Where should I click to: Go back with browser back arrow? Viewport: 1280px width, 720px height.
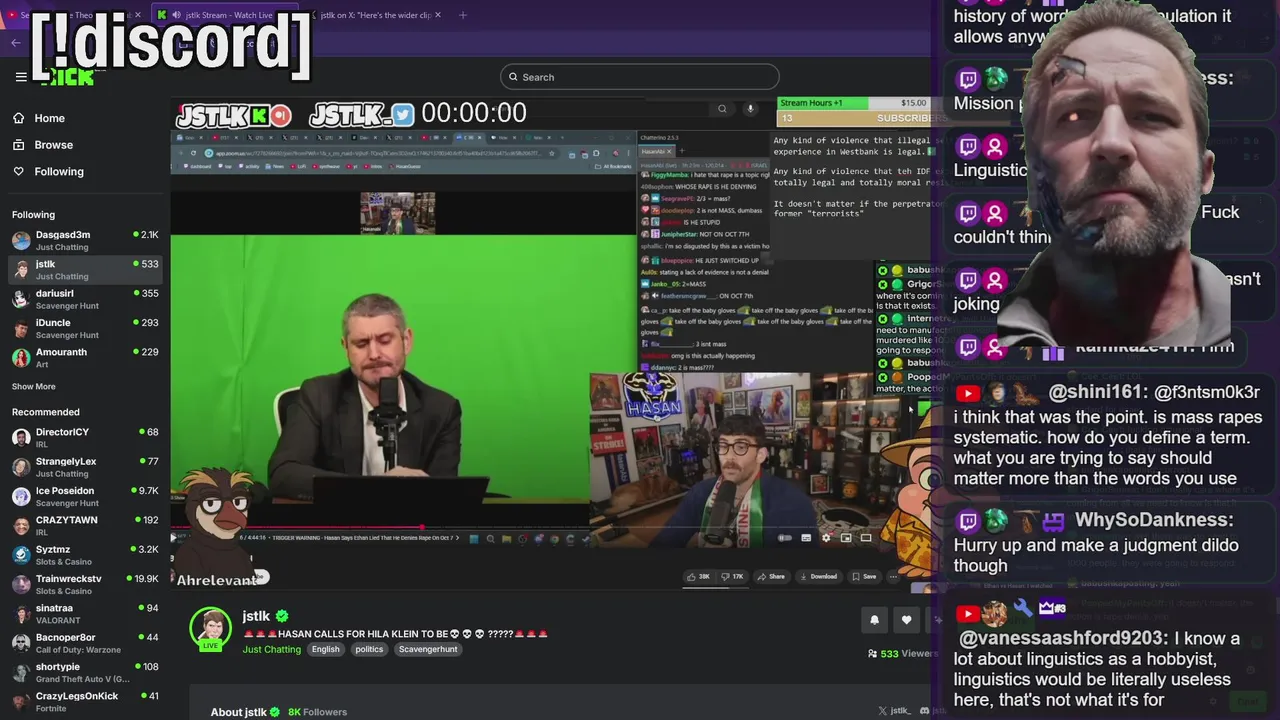coord(16,42)
